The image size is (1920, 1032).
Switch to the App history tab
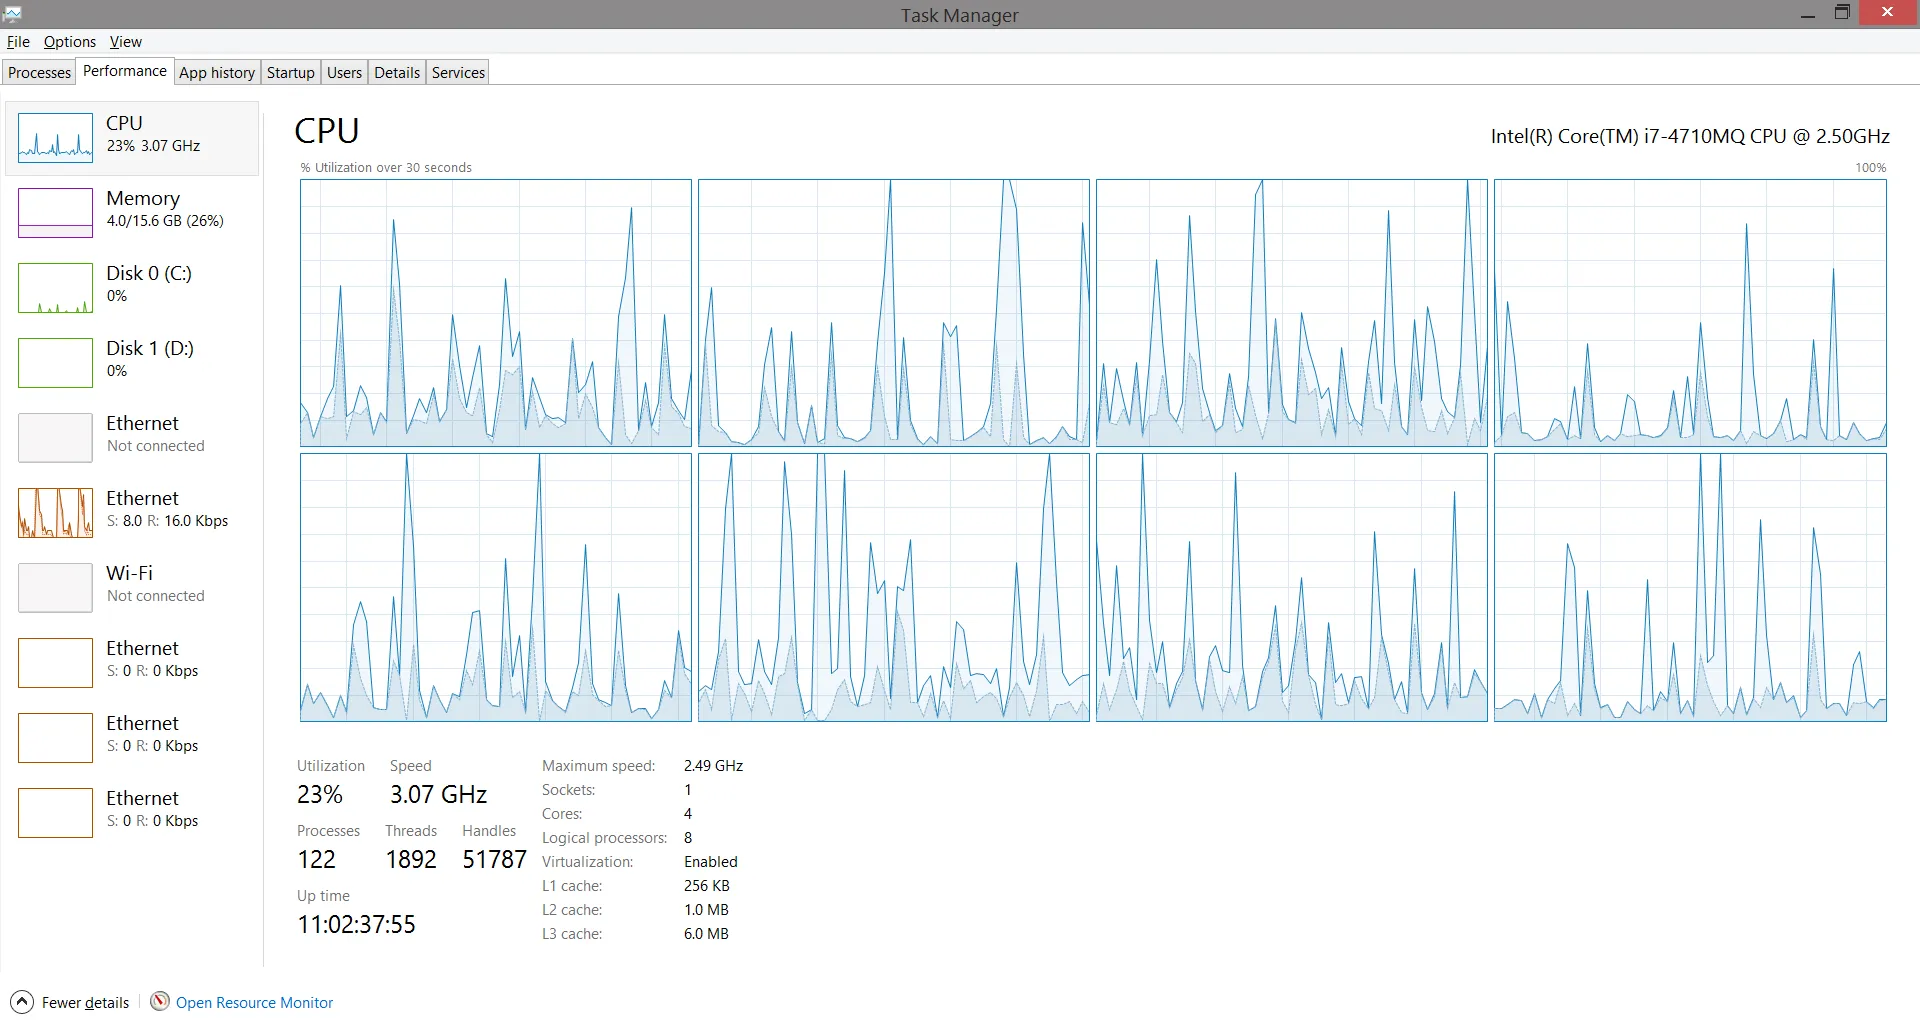pos(217,72)
